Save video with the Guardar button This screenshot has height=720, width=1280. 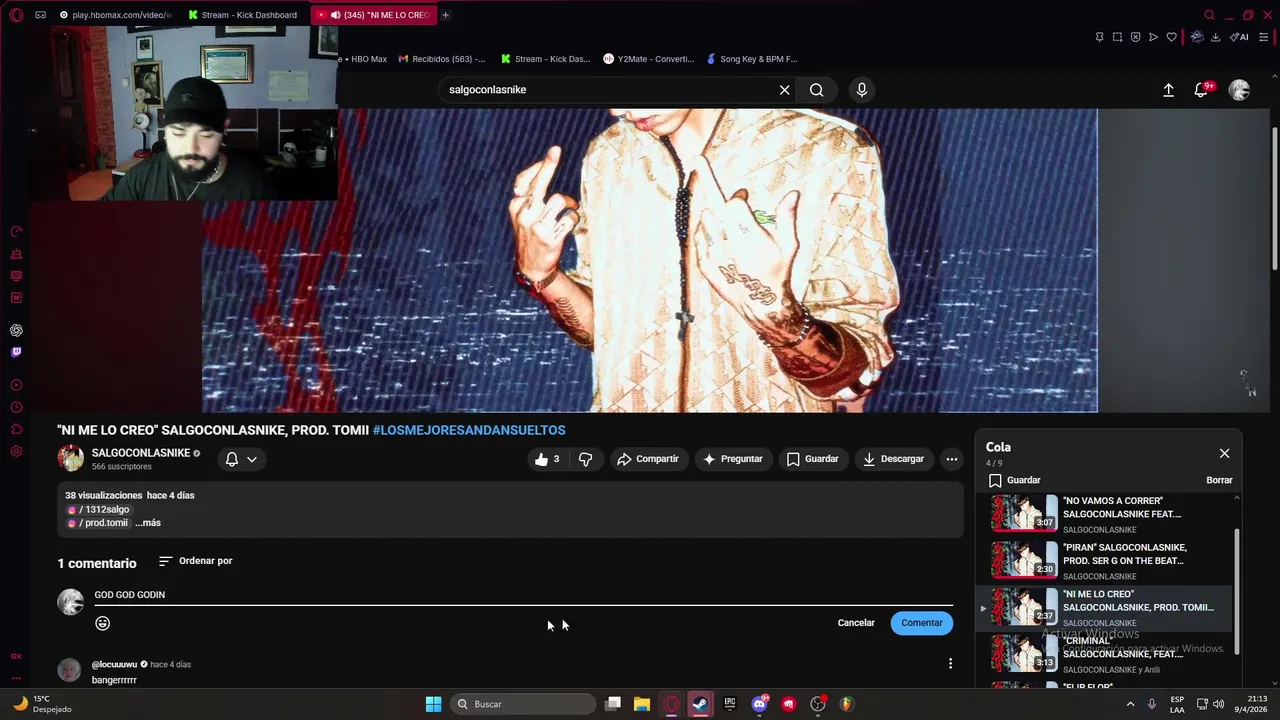coord(812,459)
